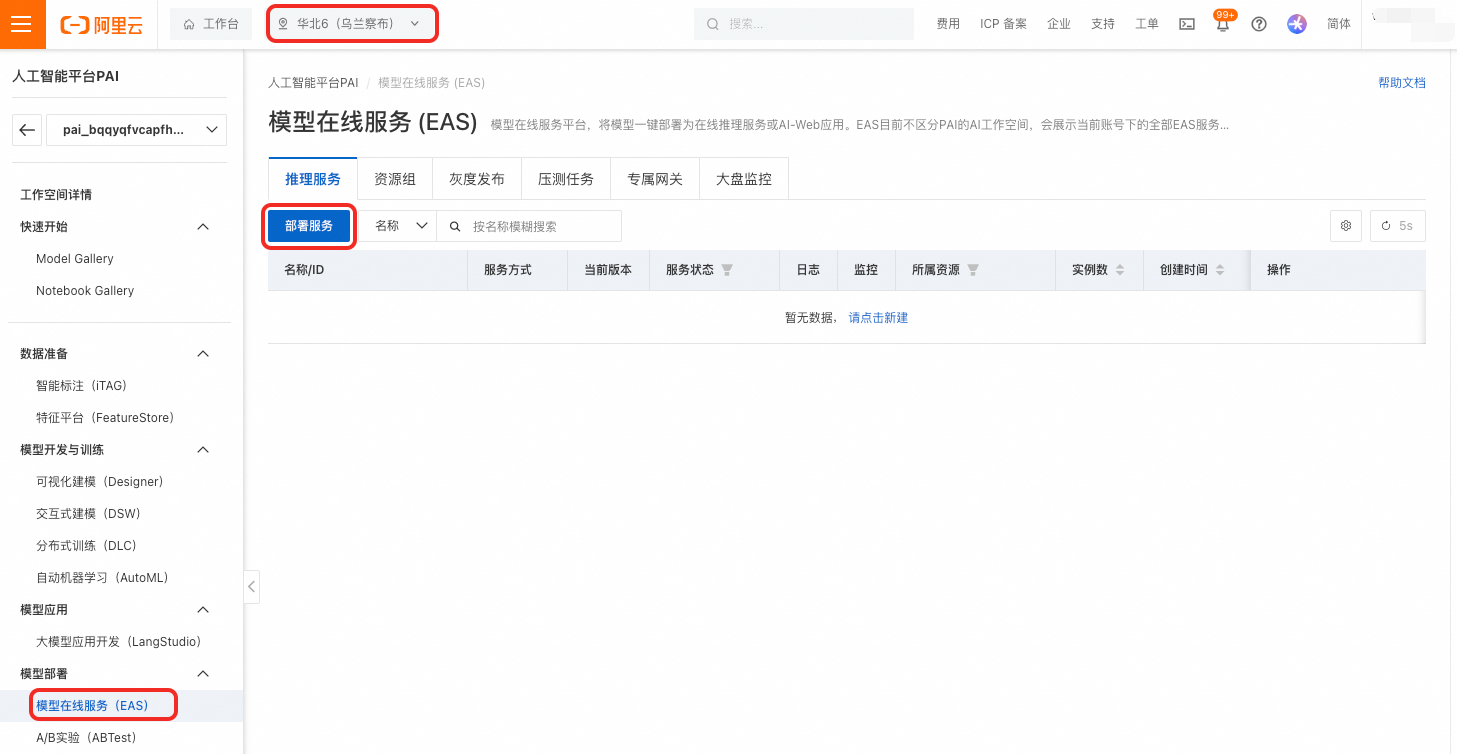Collapse the quick start section
The width and height of the screenshot is (1457, 754).
tap(203, 227)
